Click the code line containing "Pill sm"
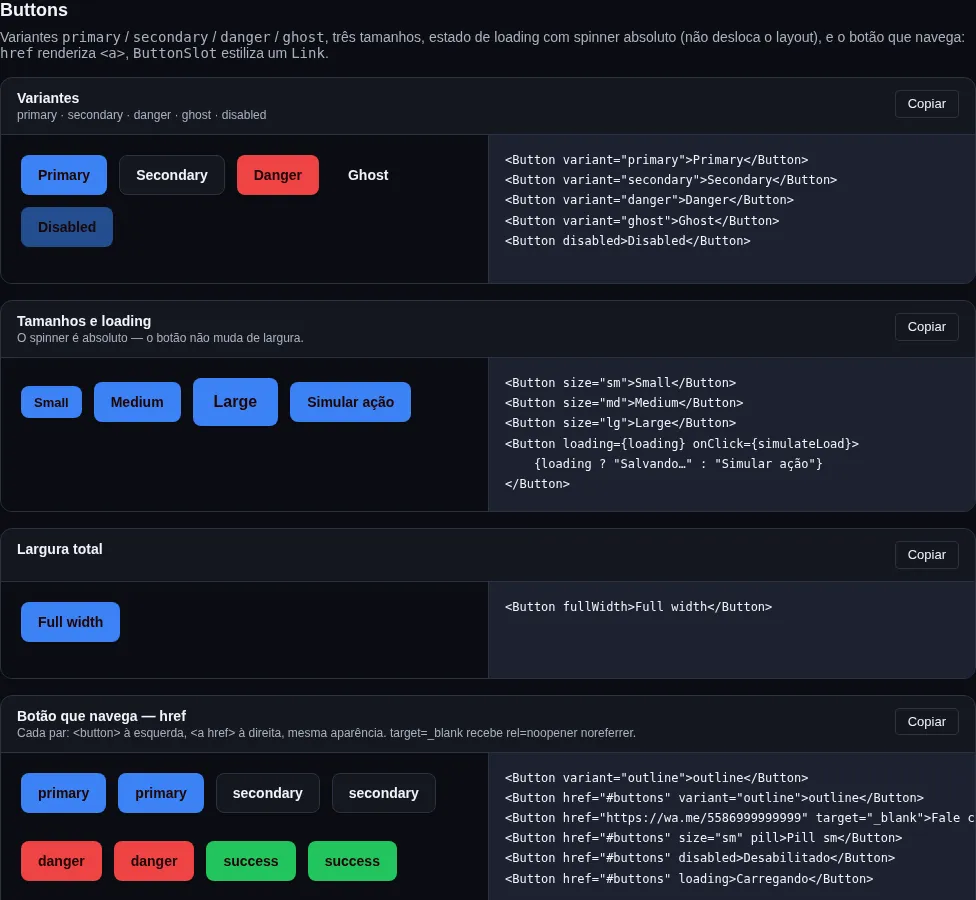976x900 pixels. 703,837
